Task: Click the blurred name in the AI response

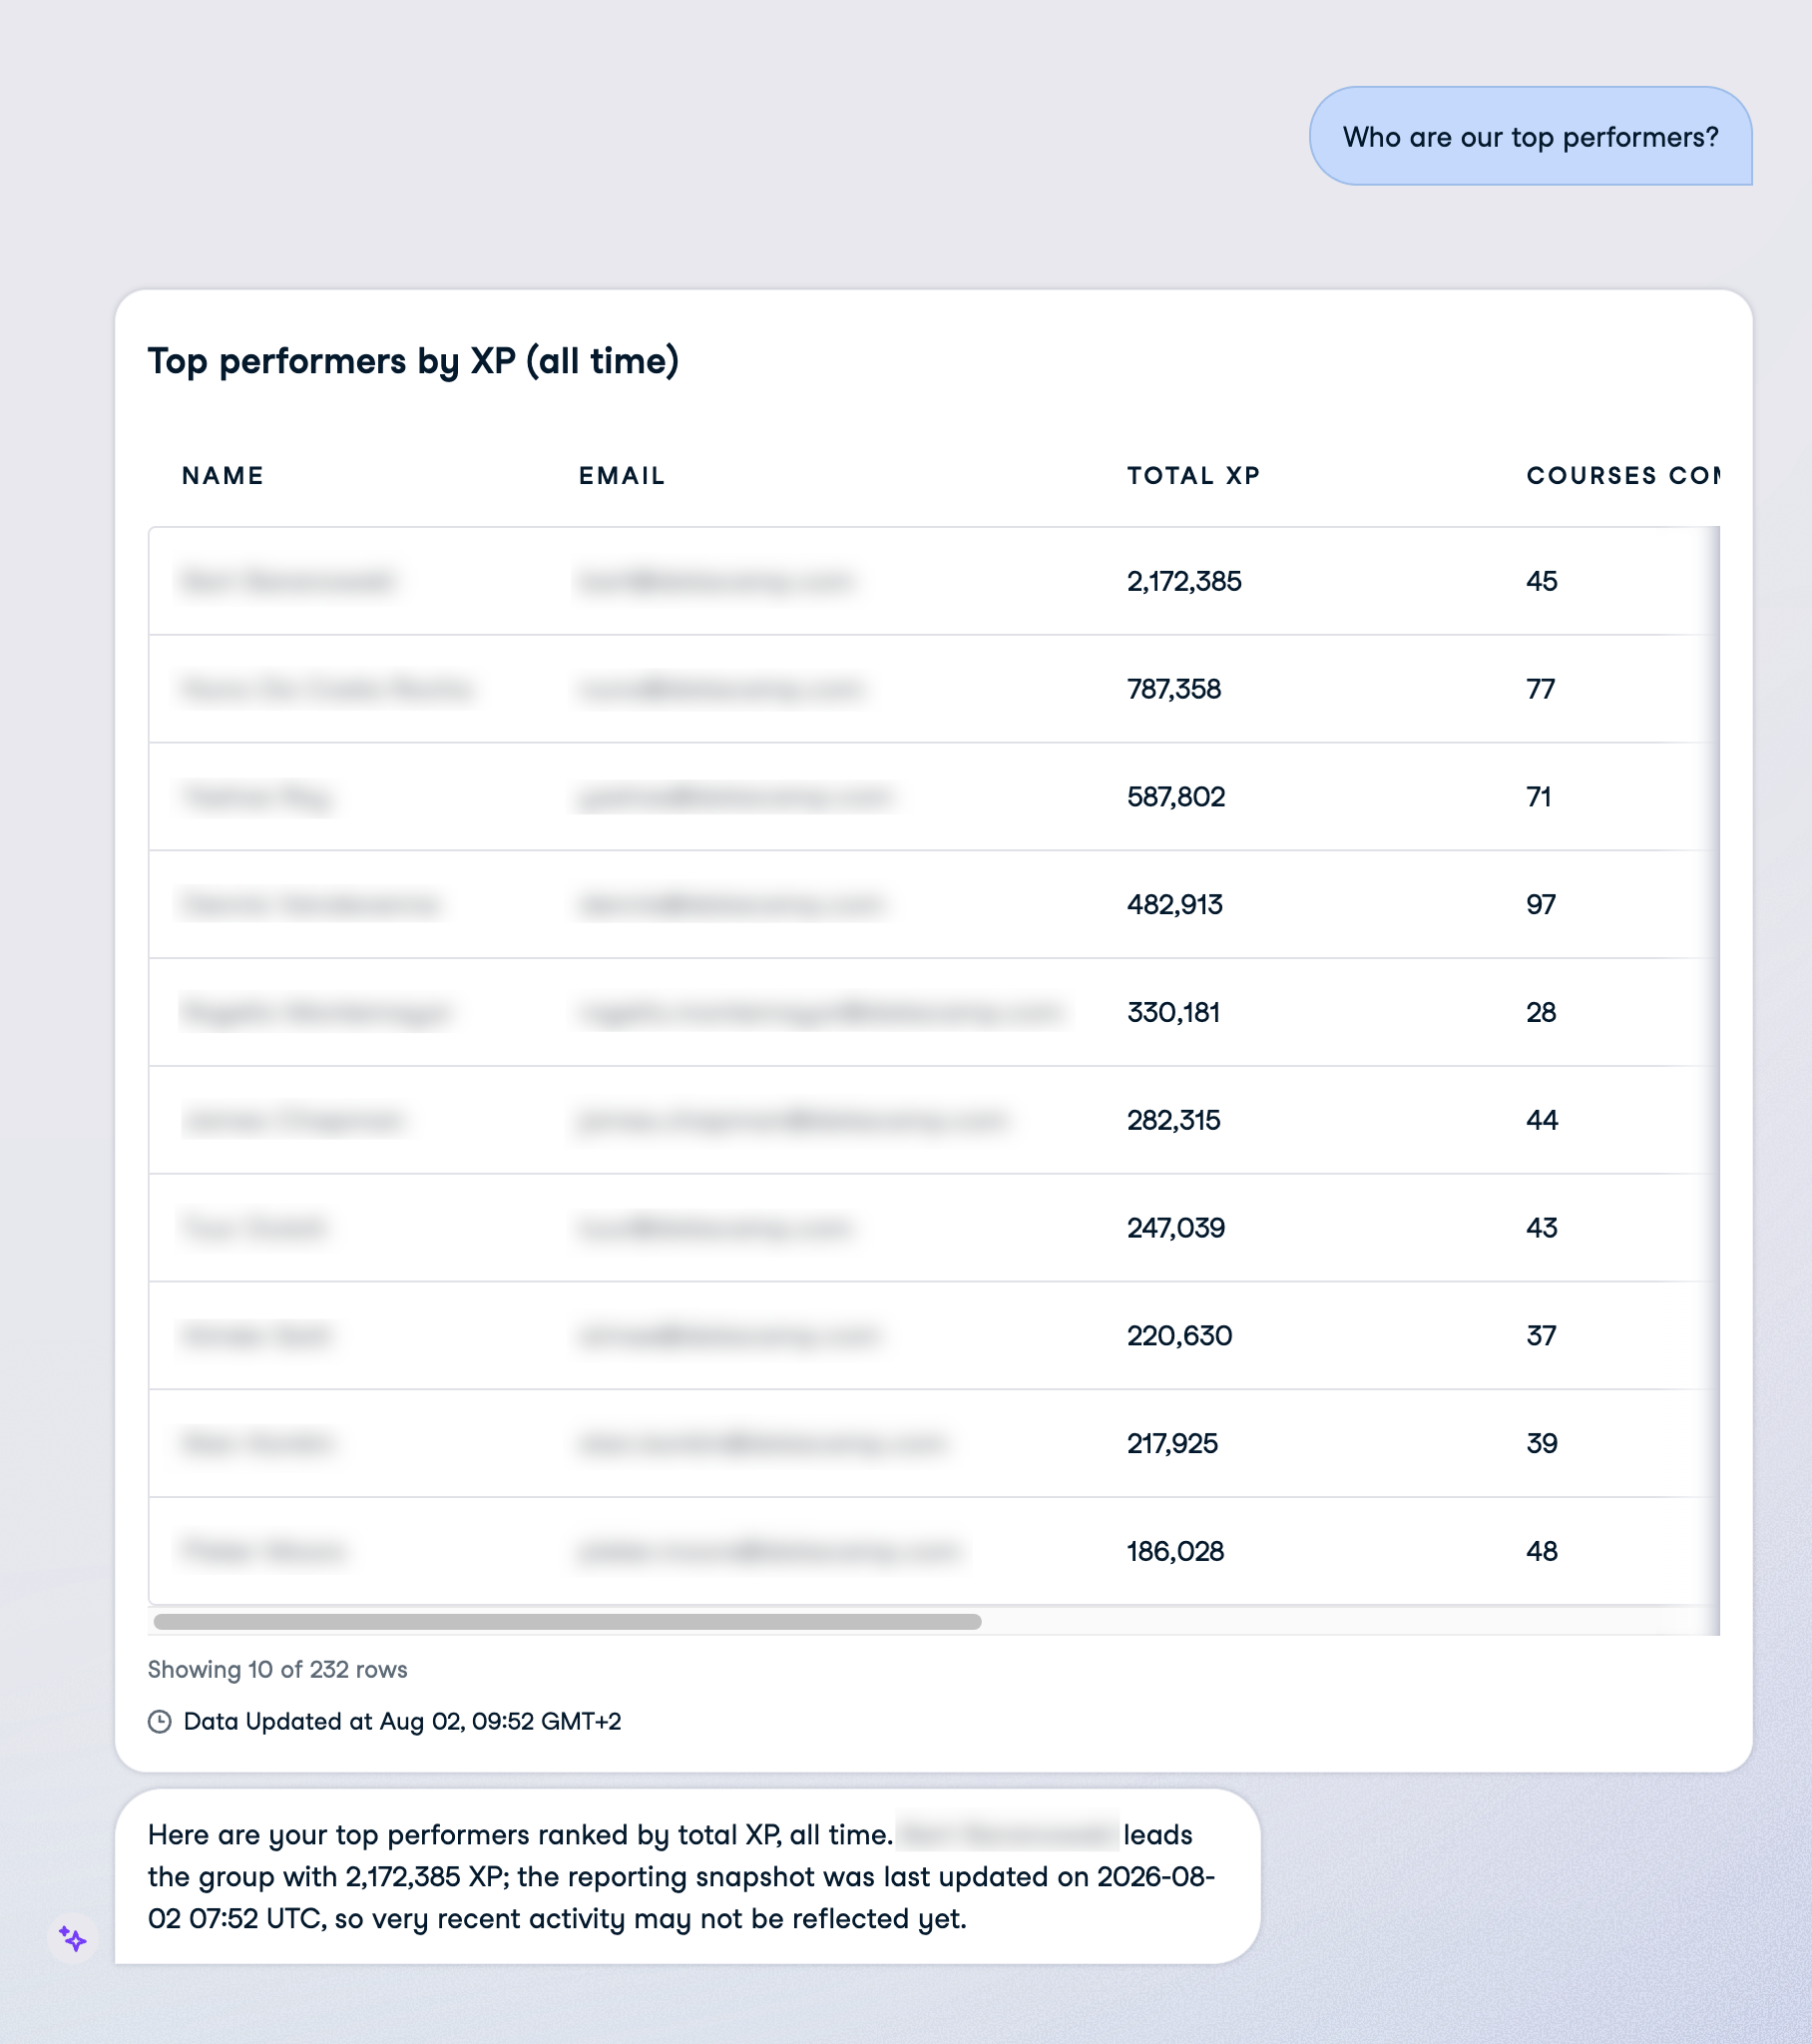Action: point(1007,1834)
